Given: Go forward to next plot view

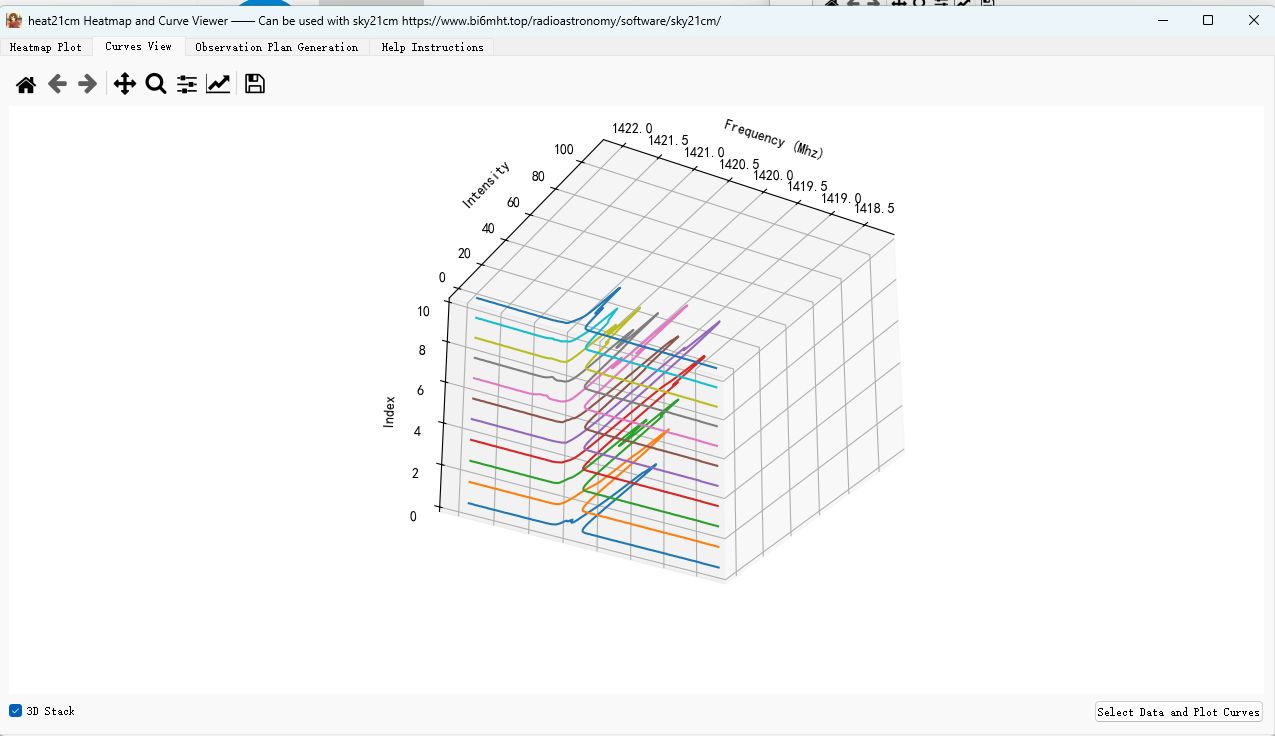Looking at the screenshot, I should (x=88, y=85).
